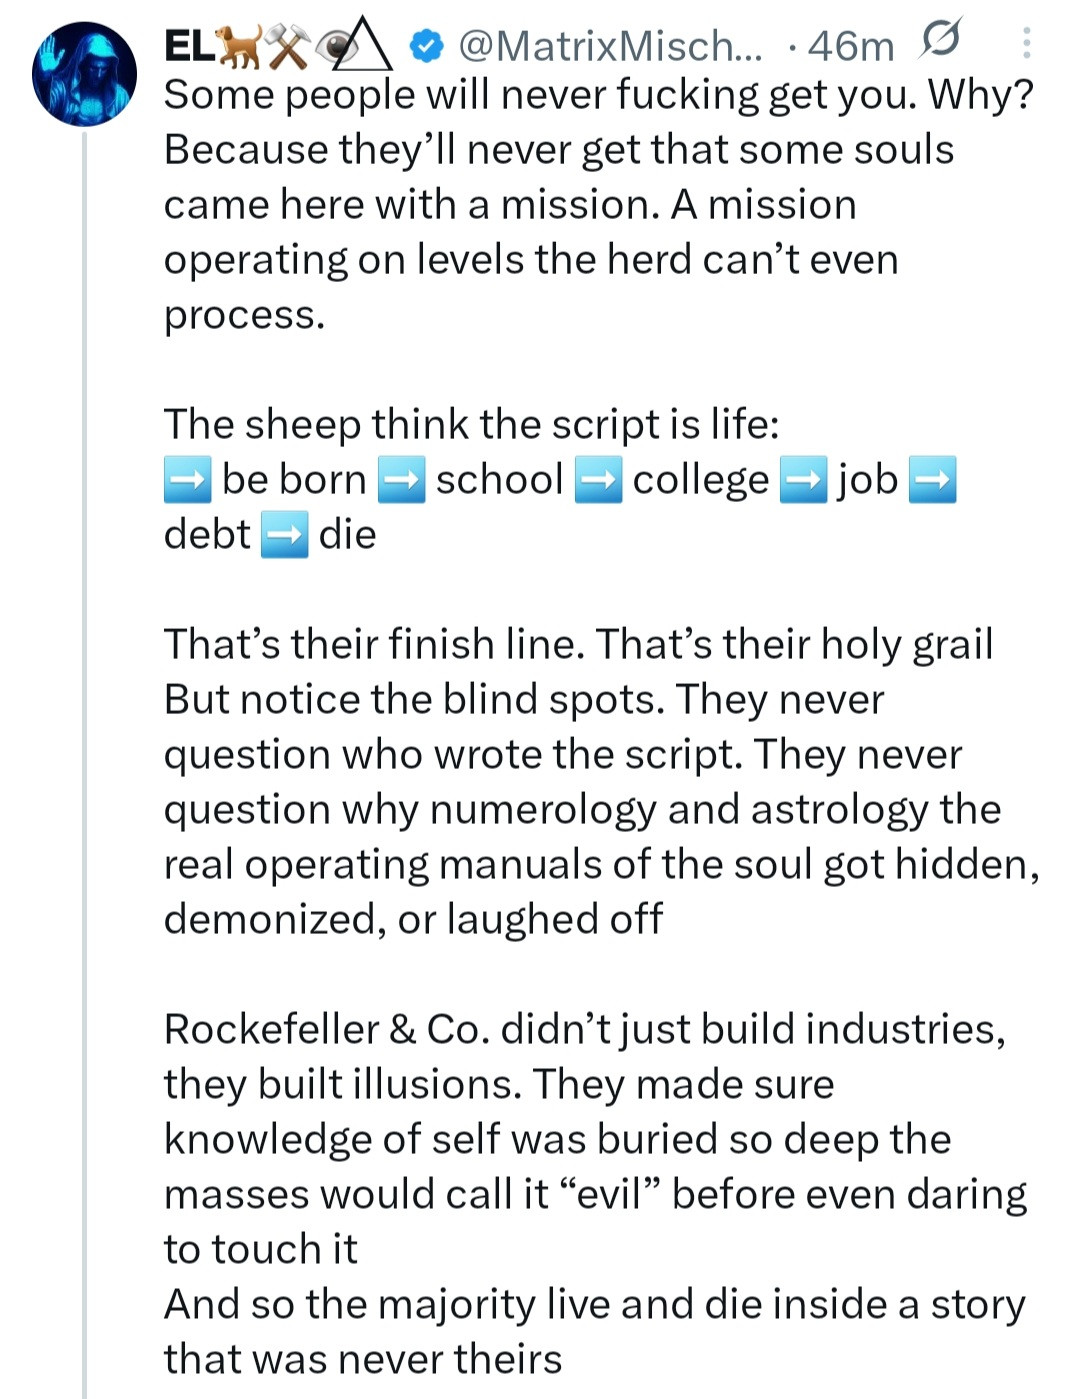Click the 46m timestamp
Viewport: 1080px width, 1399px height.
tap(850, 46)
